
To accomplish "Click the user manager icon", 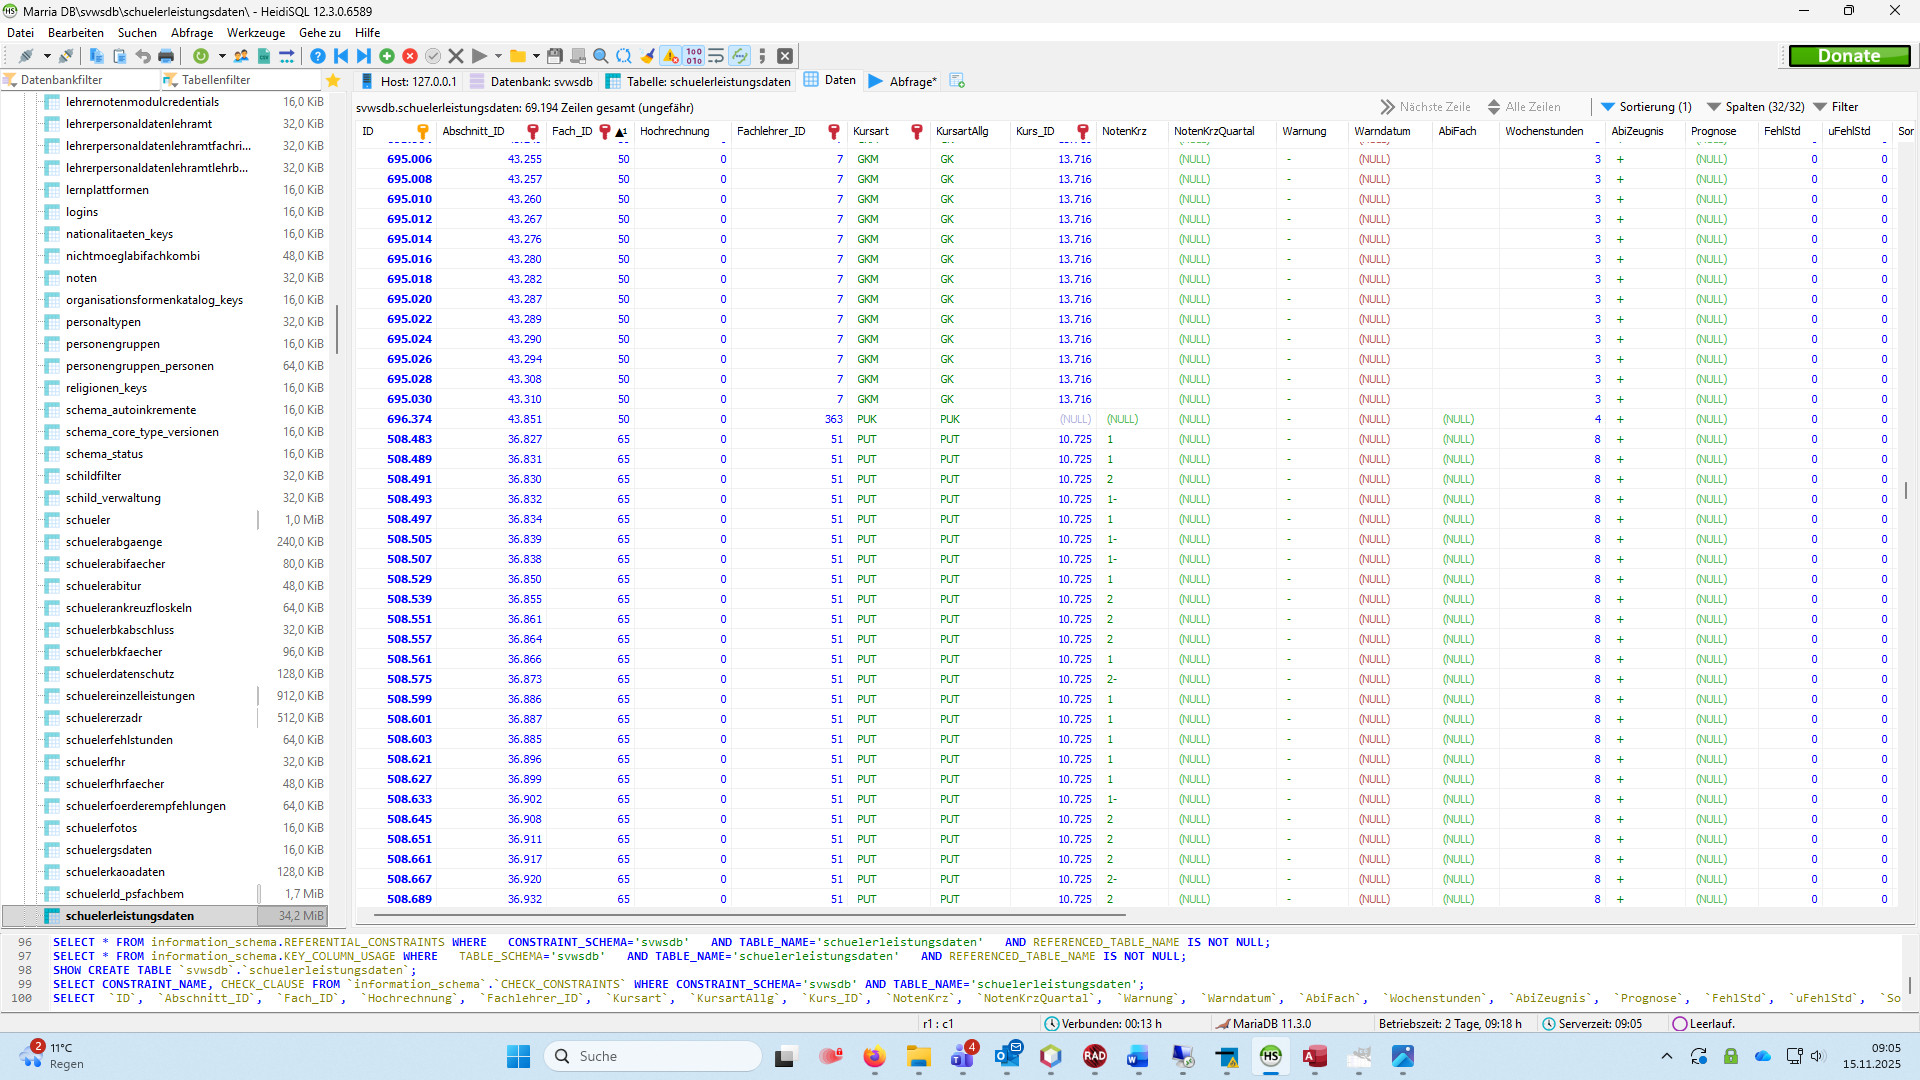I will (241, 56).
